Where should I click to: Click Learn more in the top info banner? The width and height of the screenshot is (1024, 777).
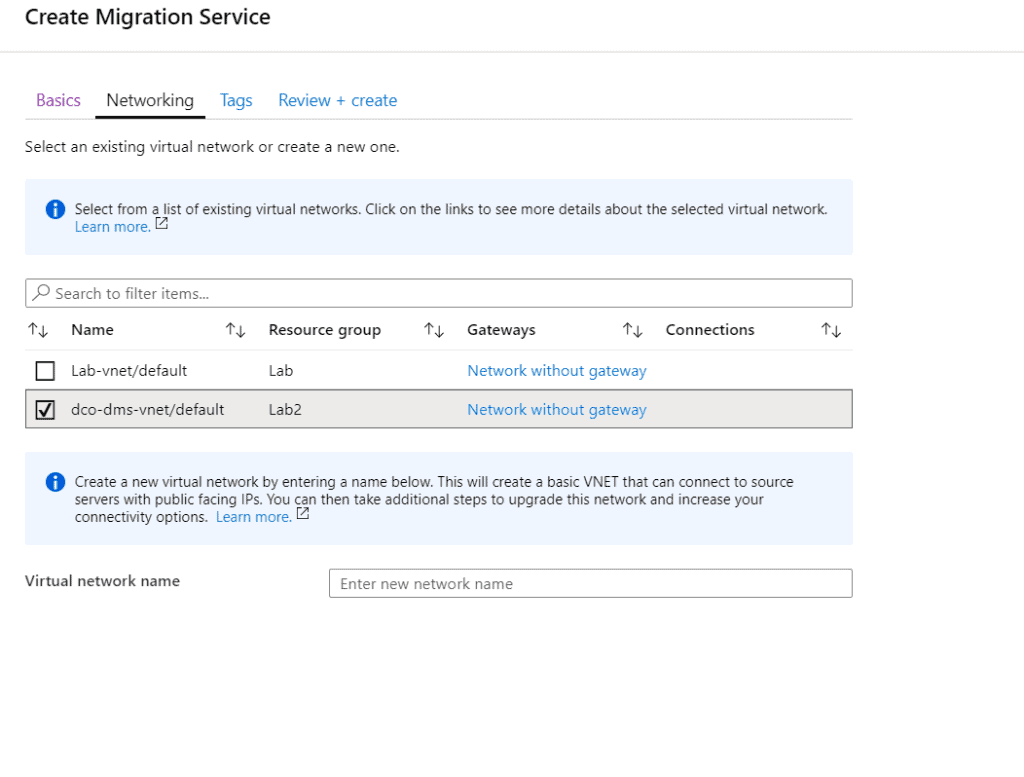point(112,227)
